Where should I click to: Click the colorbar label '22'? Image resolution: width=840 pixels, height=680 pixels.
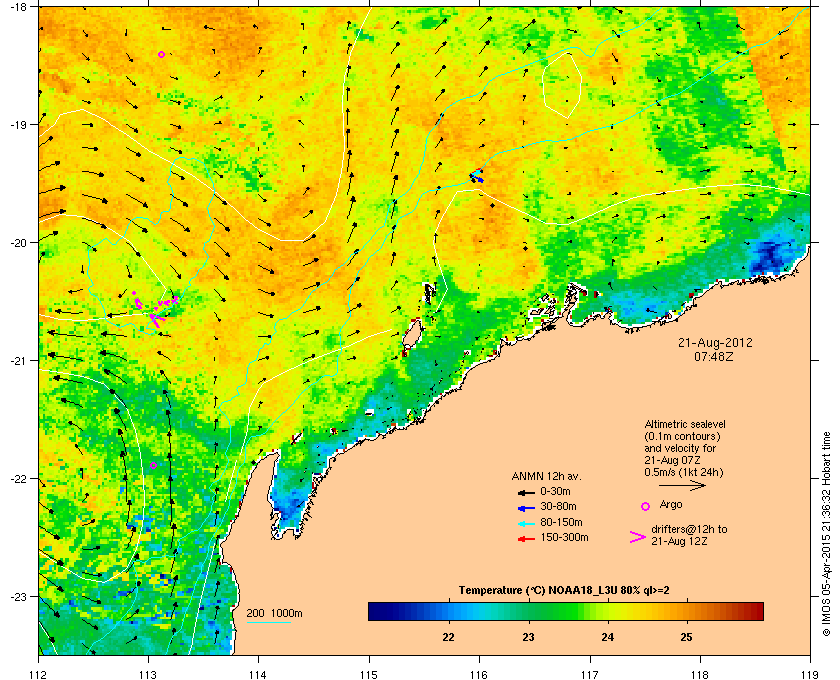[448, 638]
